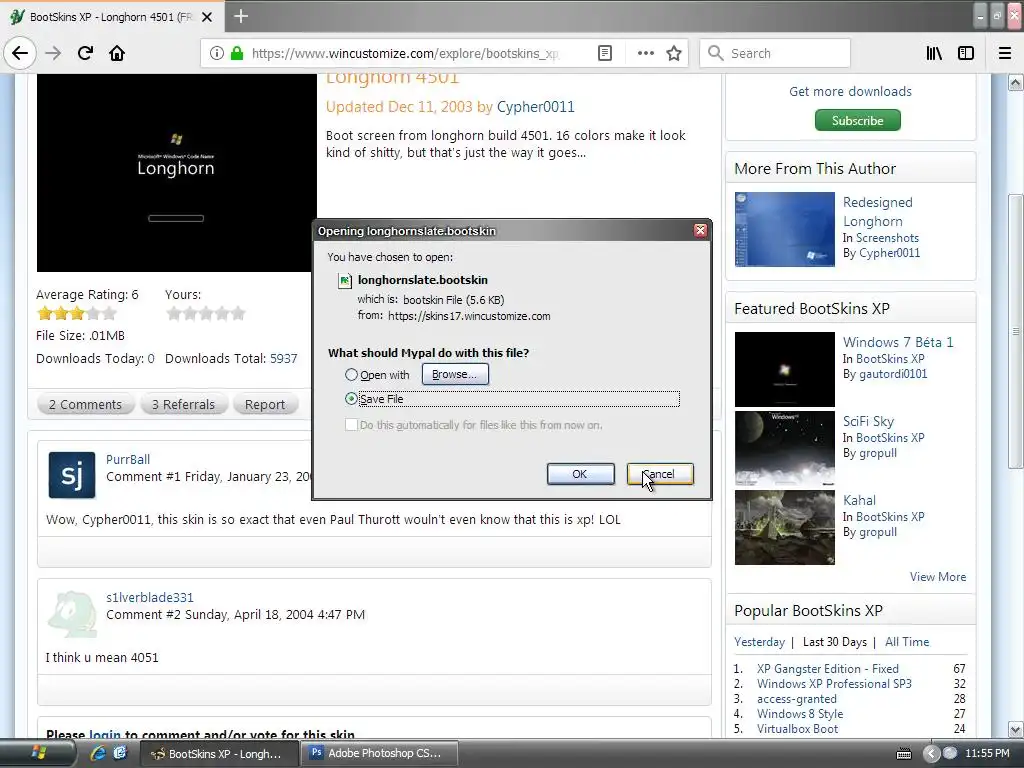Open the Windows 7 Béta 1 thumbnail
Image resolution: width=1024 pixels, height=768 pixels.
[784, 370]
